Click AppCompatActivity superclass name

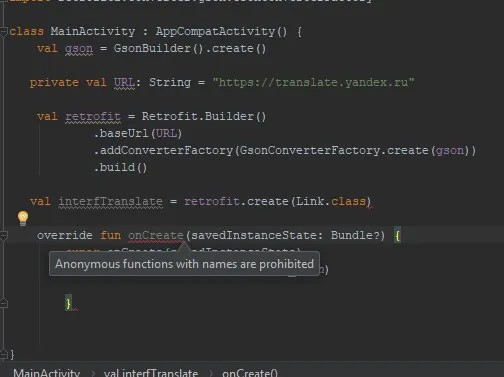point(215,31)
